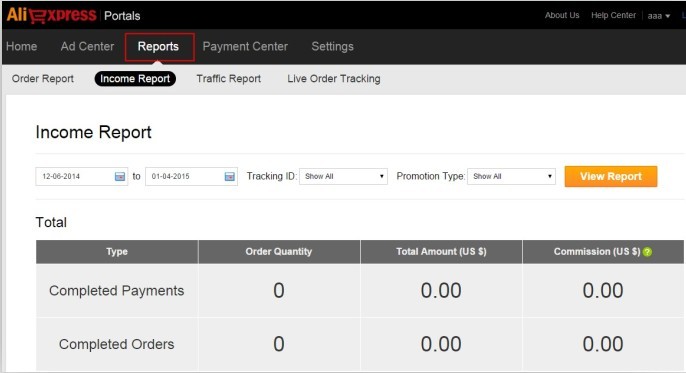Click the Commission help question mark icon
This screenshot has width=686, height=373.
[x=648, y=252]
